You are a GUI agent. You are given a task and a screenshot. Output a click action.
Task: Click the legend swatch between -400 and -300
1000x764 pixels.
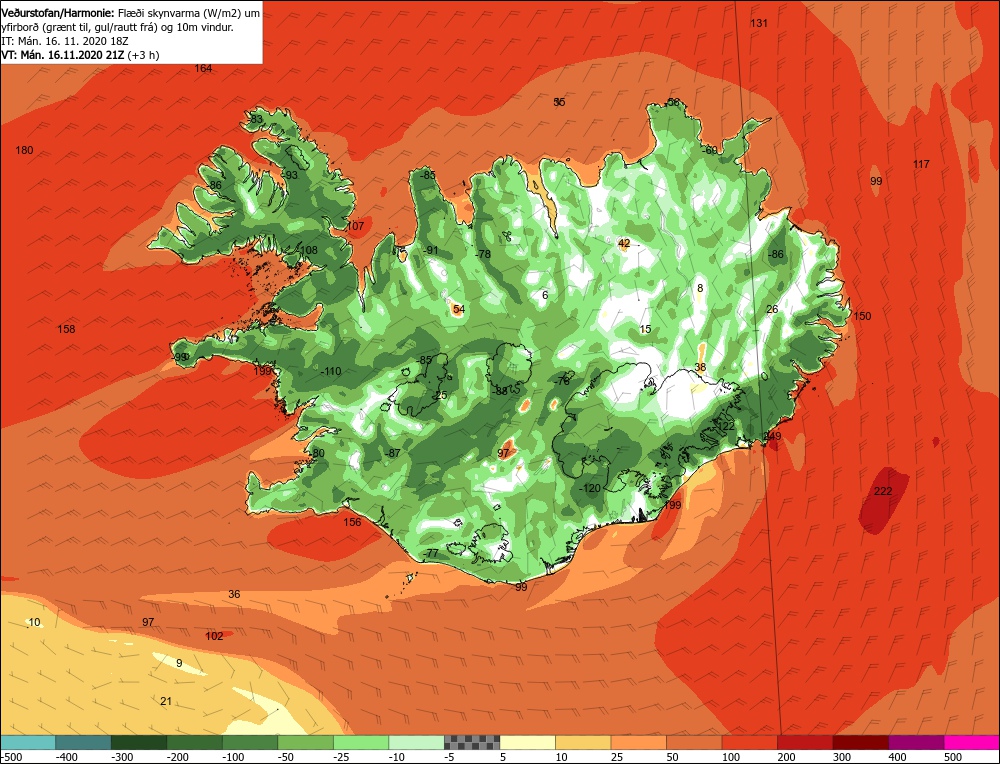tap(84, 742)
